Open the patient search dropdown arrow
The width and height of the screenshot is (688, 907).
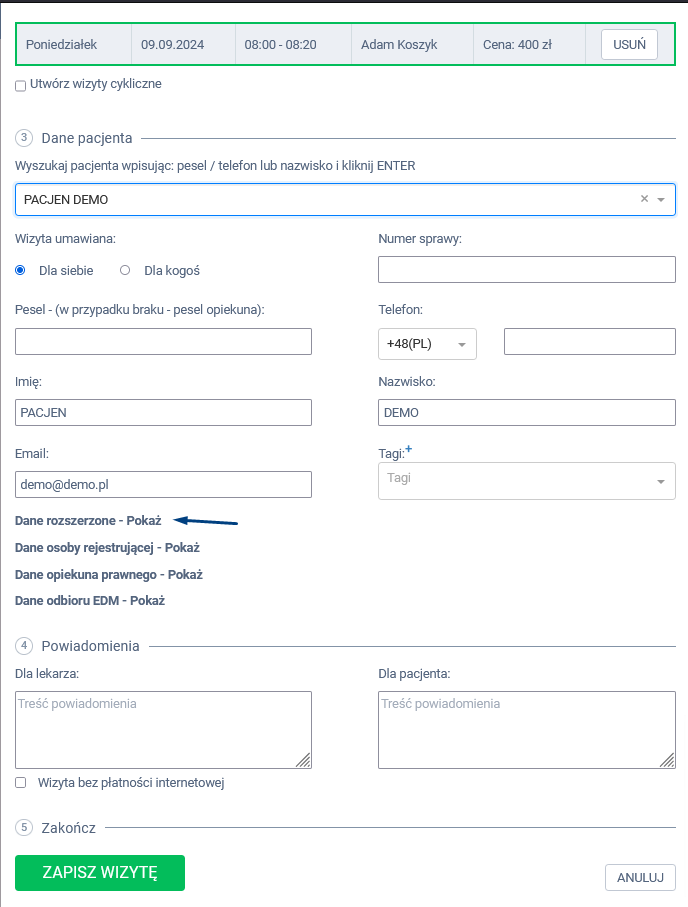coord(661,200)
